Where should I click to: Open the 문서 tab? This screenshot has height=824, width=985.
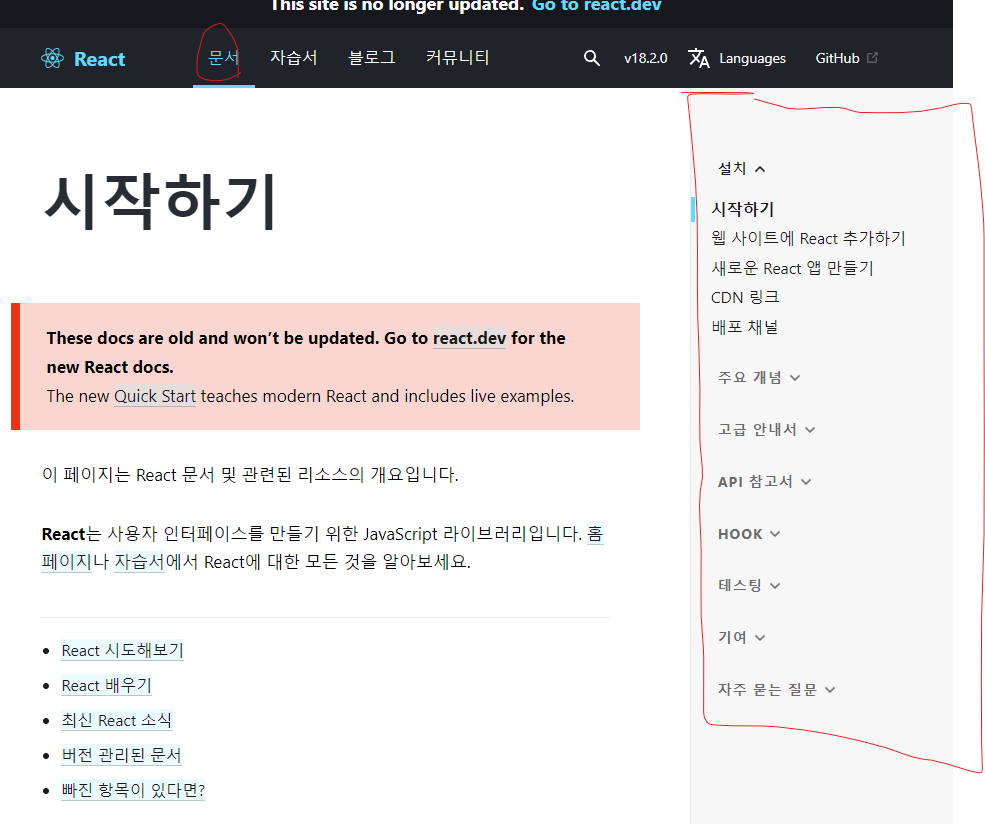(x=223, y=58)
